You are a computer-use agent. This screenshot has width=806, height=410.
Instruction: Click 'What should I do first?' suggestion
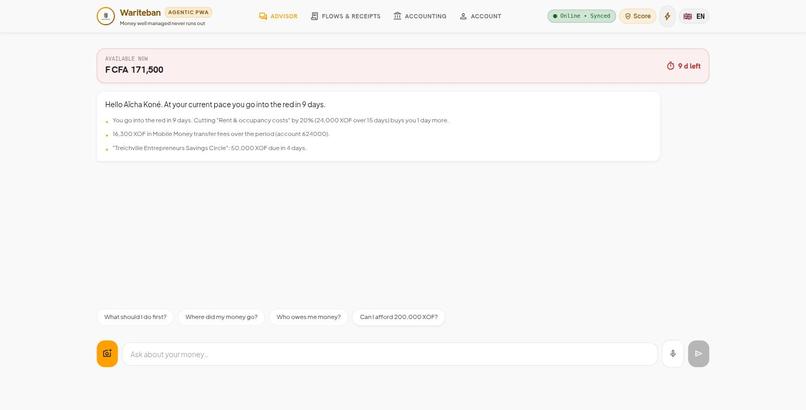(135, 317)
